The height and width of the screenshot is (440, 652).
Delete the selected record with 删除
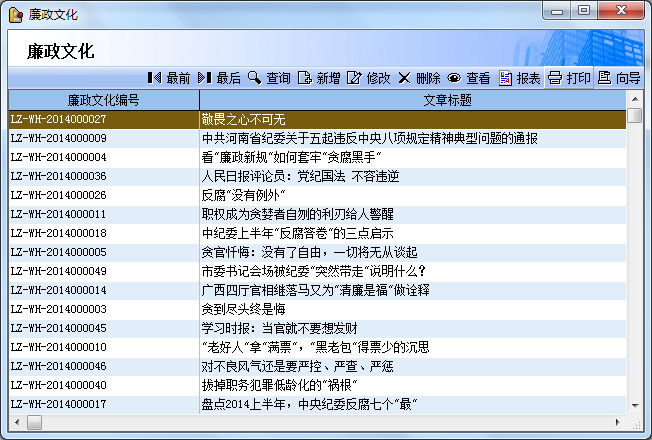pos(419,78)
